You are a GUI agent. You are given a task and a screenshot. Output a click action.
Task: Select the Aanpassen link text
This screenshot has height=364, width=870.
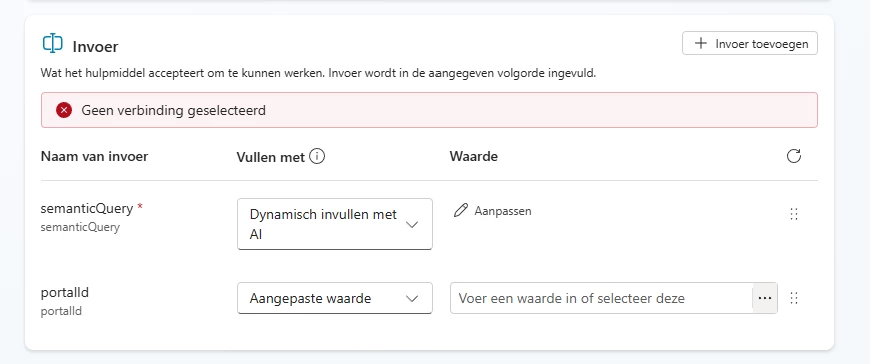(503, 211)
